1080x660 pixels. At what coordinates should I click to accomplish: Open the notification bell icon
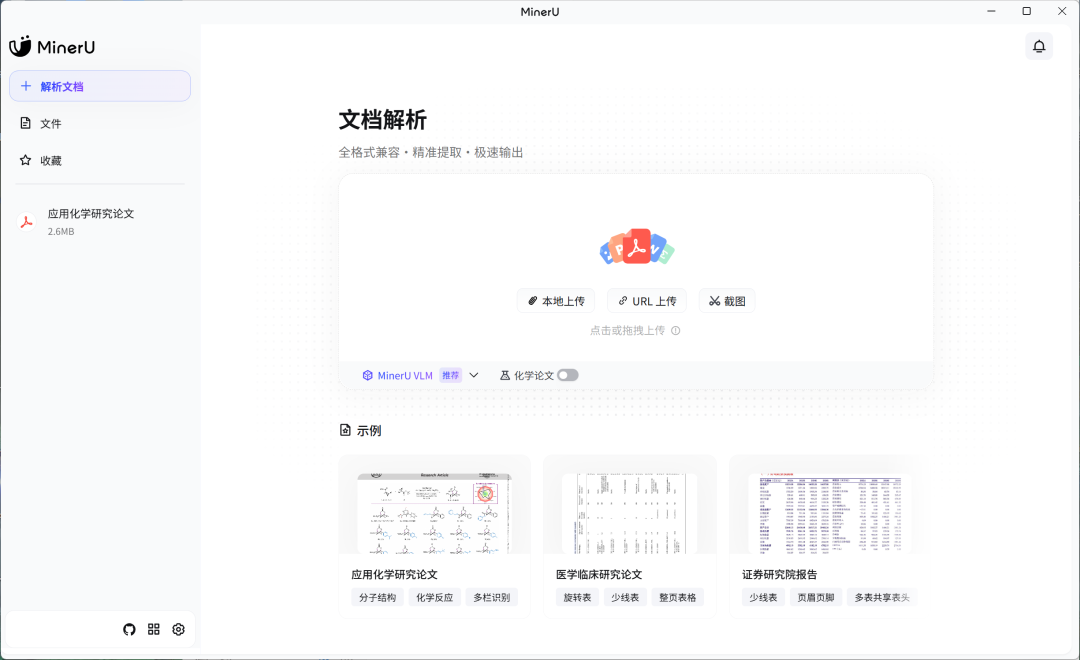tap(1039, 46)
